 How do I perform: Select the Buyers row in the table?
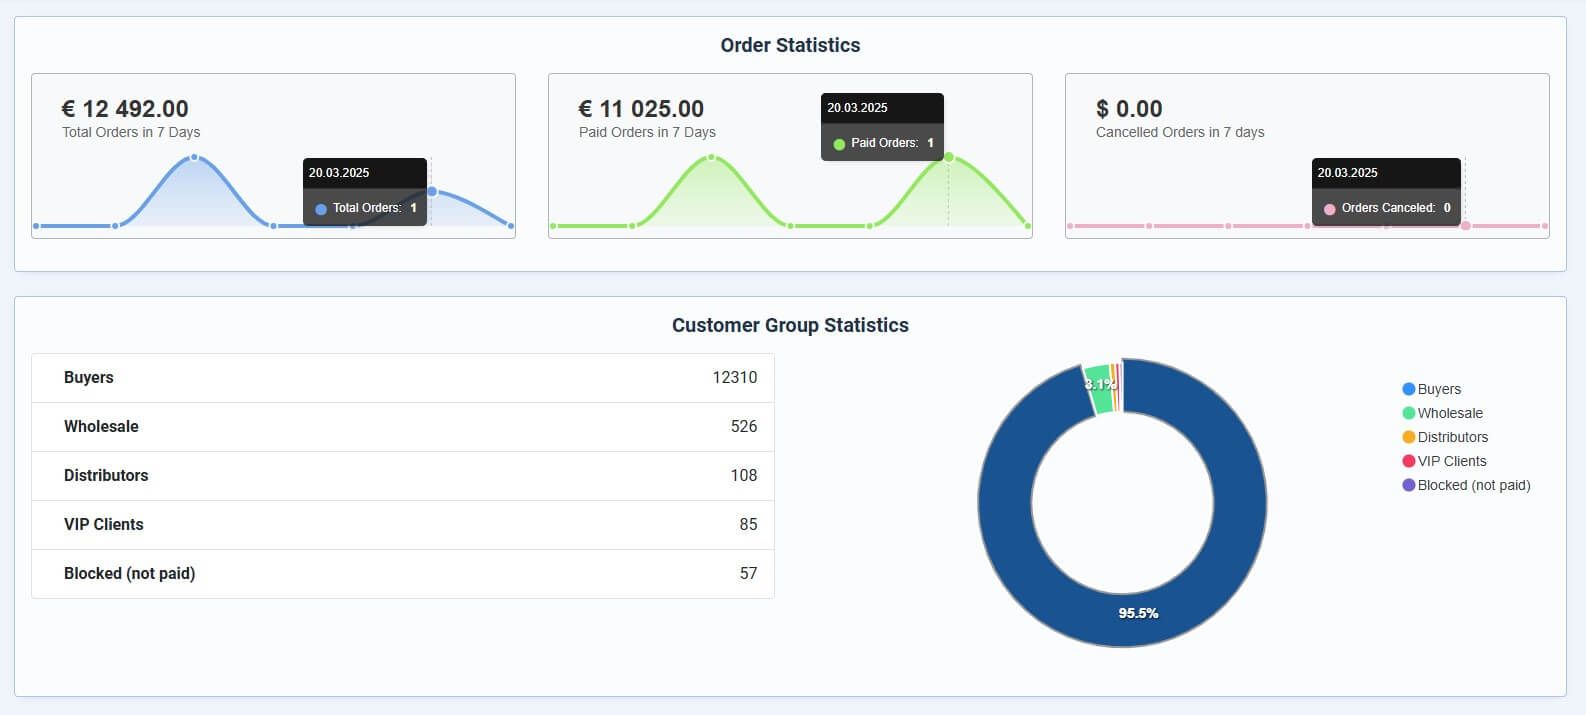coord(402,378)
